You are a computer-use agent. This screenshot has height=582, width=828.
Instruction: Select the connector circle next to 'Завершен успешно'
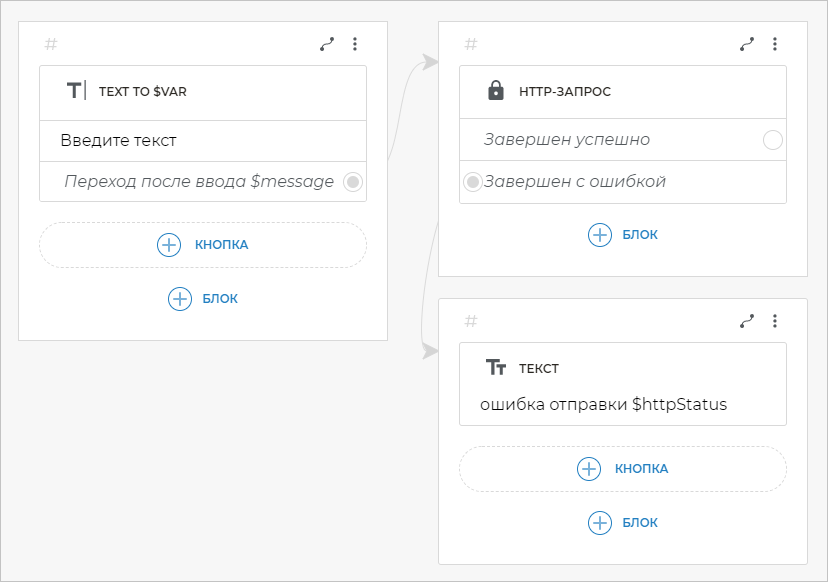[772, 140]
